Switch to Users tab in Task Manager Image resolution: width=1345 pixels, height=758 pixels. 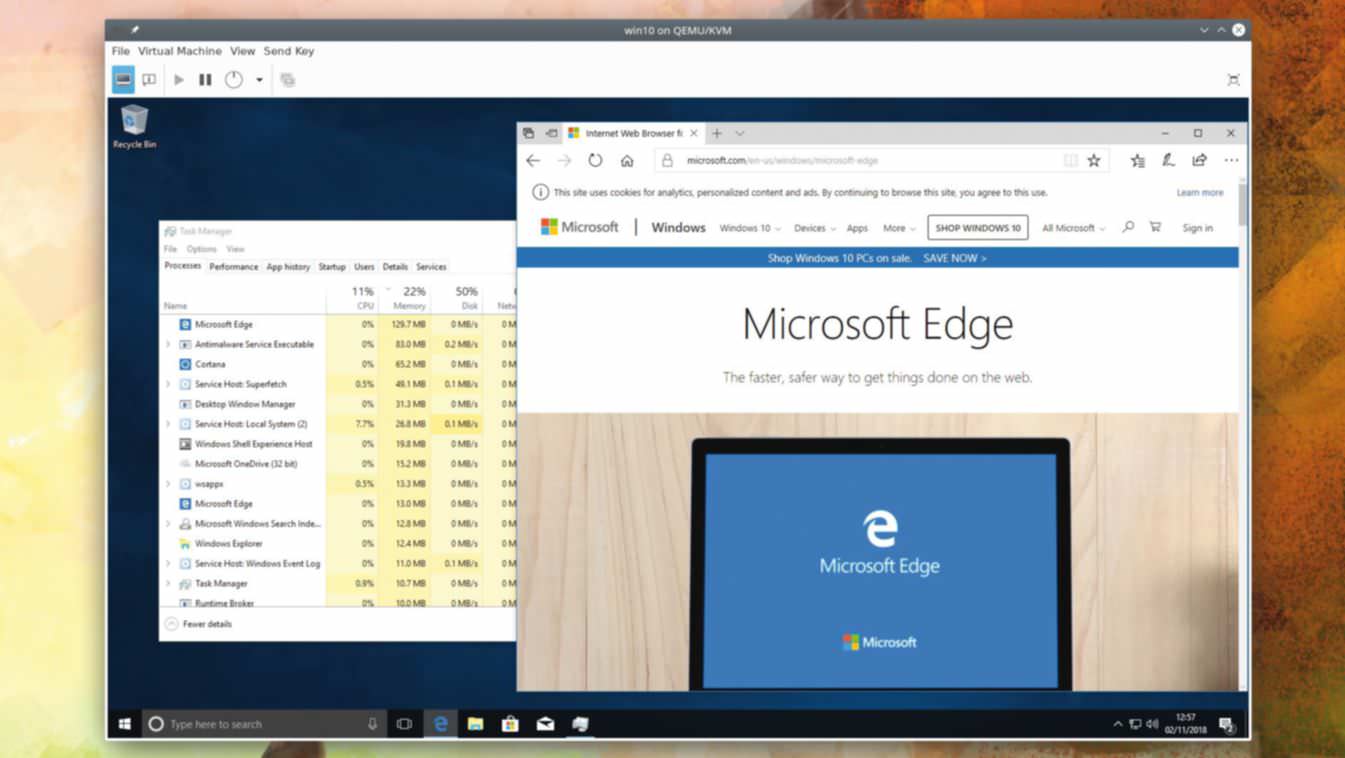[364, 267]
